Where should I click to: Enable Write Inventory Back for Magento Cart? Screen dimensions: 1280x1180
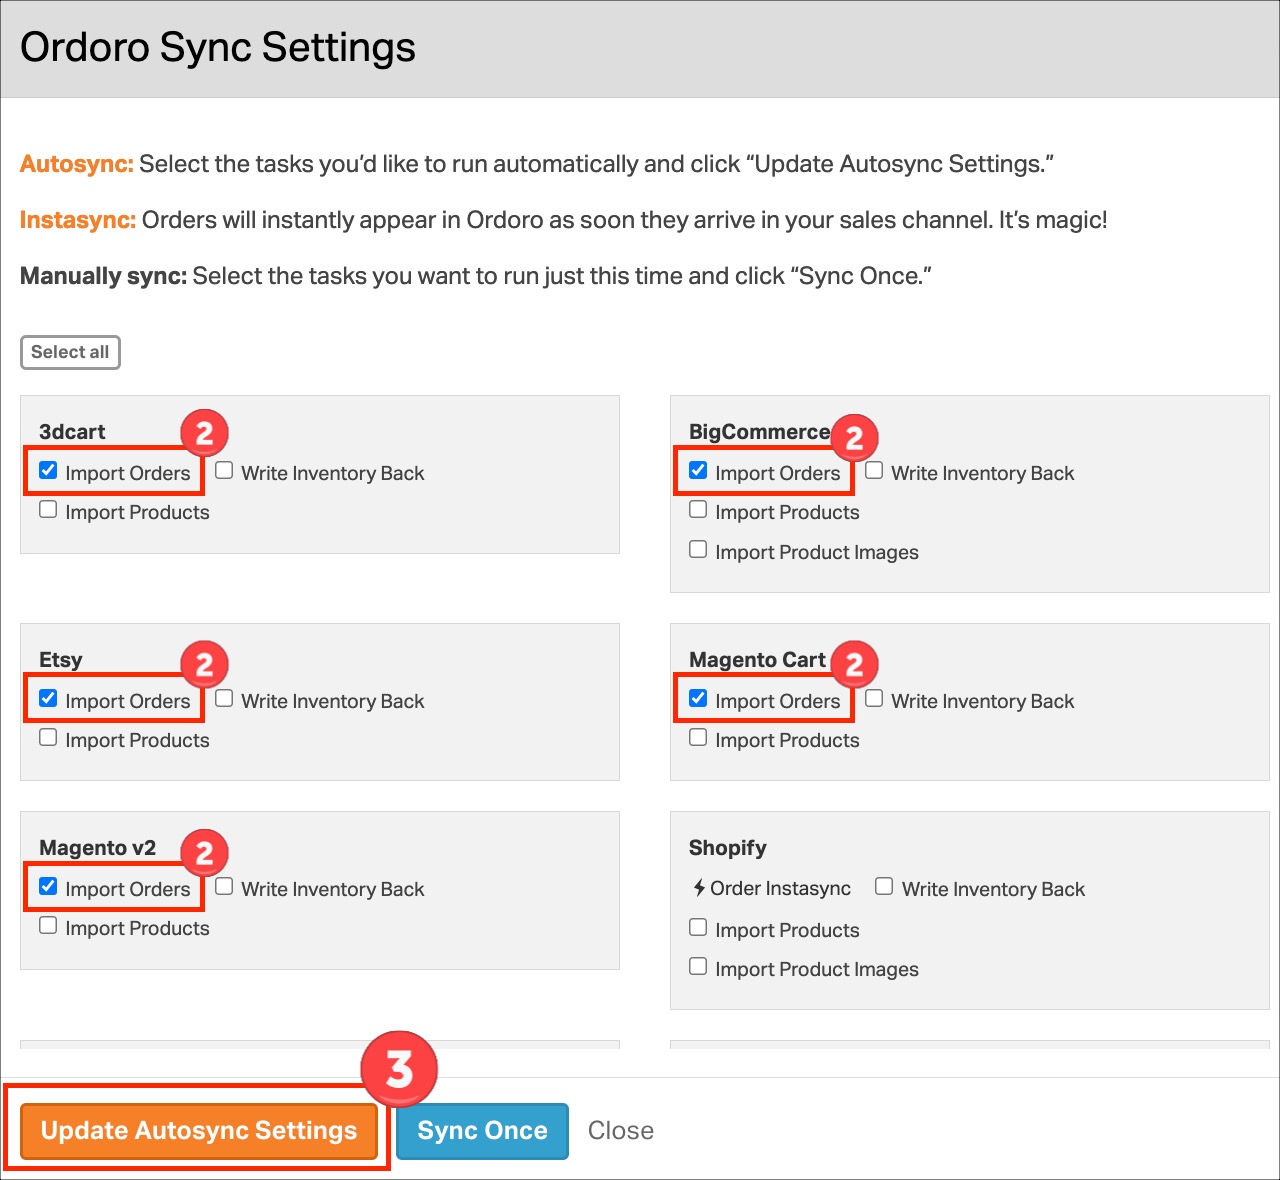tap(874, 699)
